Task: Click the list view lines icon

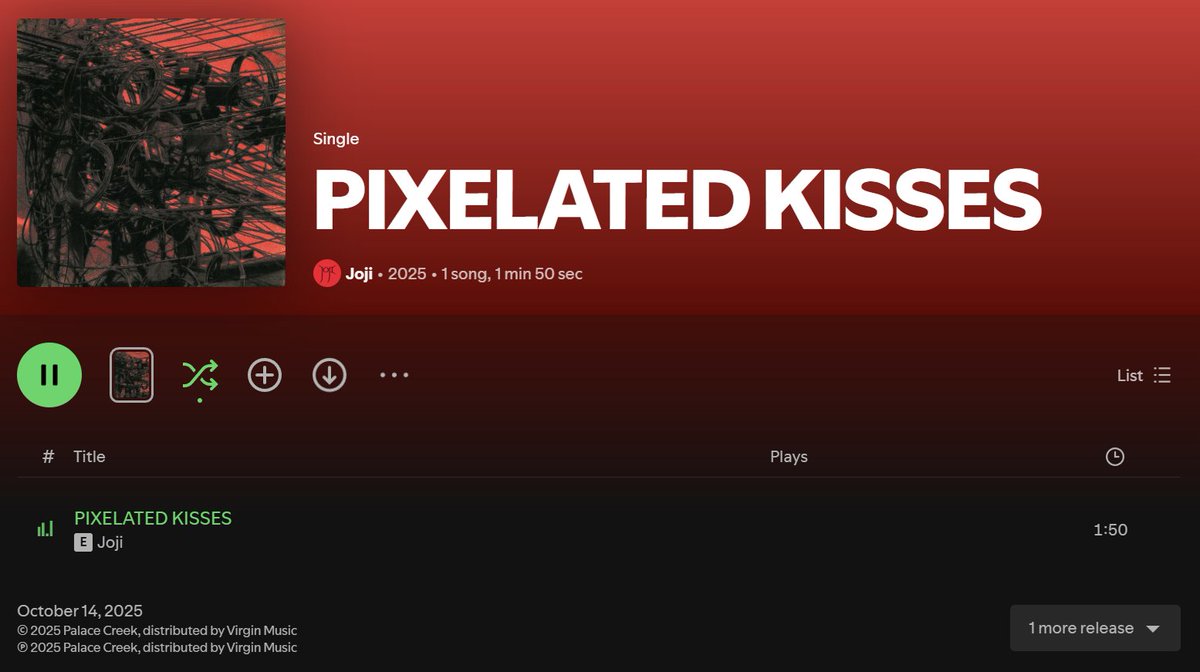Action: pyautogui.click(x=1162, y=375)
